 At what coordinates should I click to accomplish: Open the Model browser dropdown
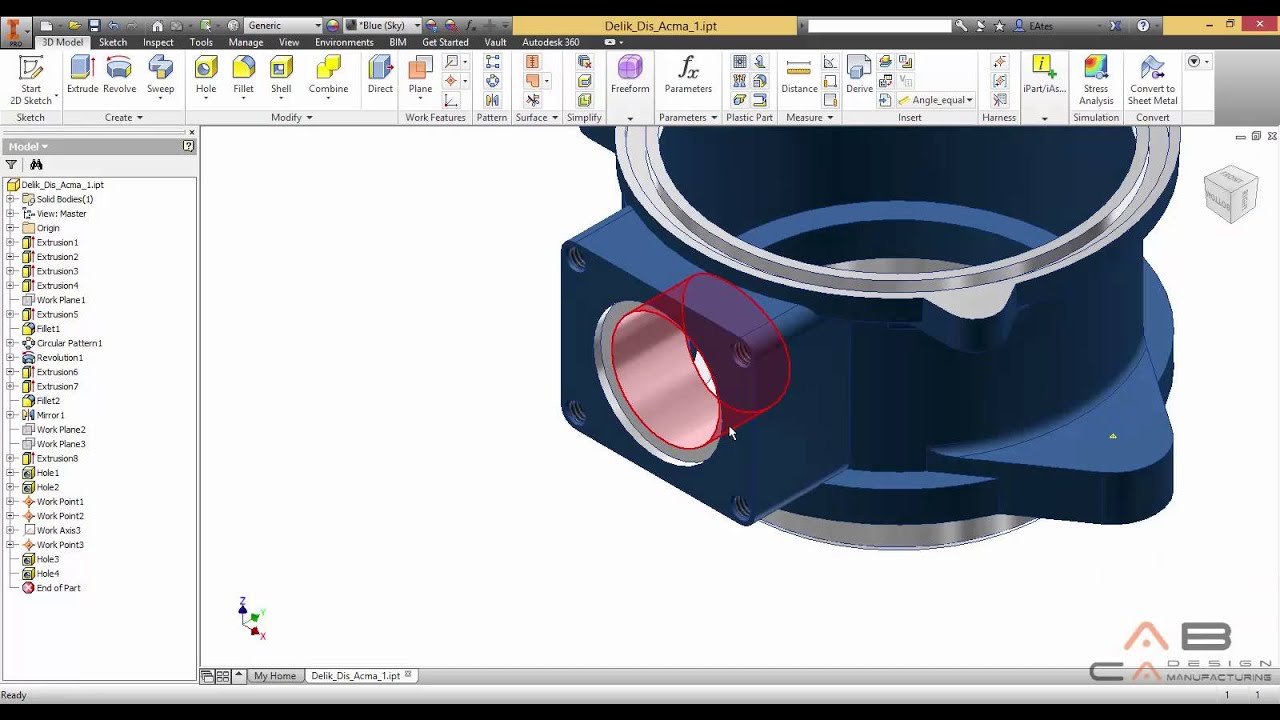29,146
